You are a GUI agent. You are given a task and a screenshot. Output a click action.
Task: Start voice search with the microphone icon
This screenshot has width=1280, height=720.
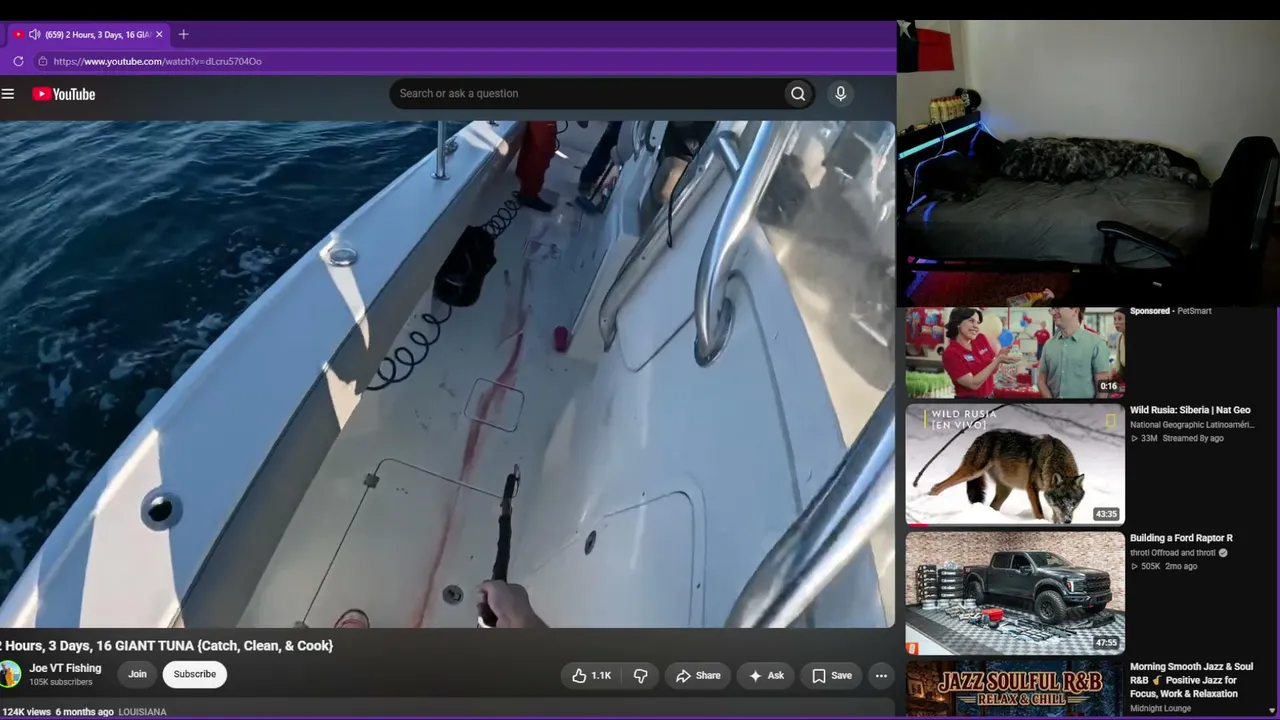point(840,94)
